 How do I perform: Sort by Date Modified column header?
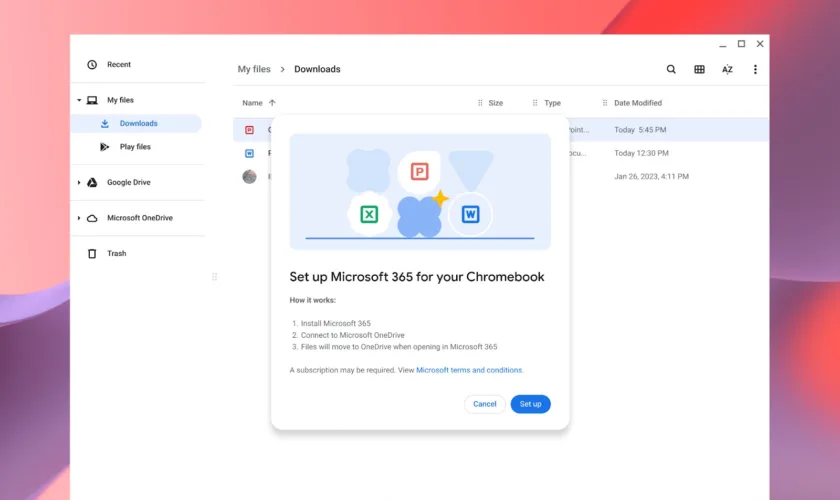[x=638, y=103]
